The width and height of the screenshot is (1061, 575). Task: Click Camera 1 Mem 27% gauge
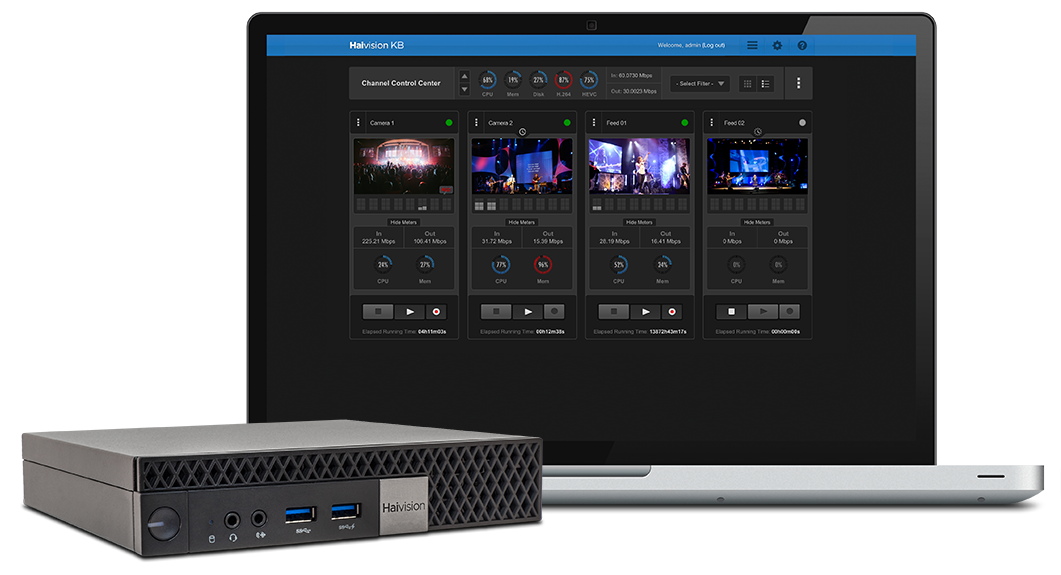point(425,264)
